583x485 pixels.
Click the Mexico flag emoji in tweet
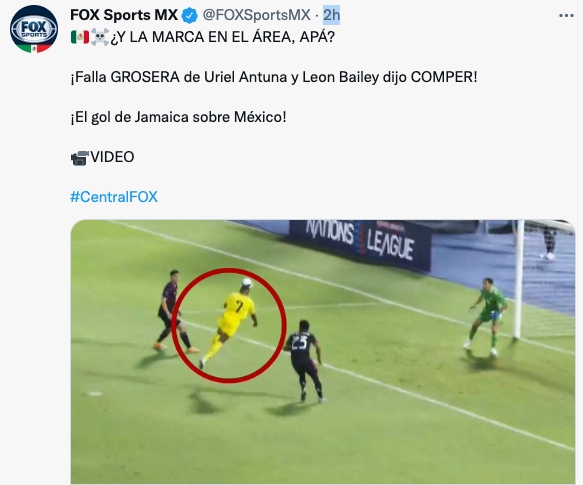(80, 37)
